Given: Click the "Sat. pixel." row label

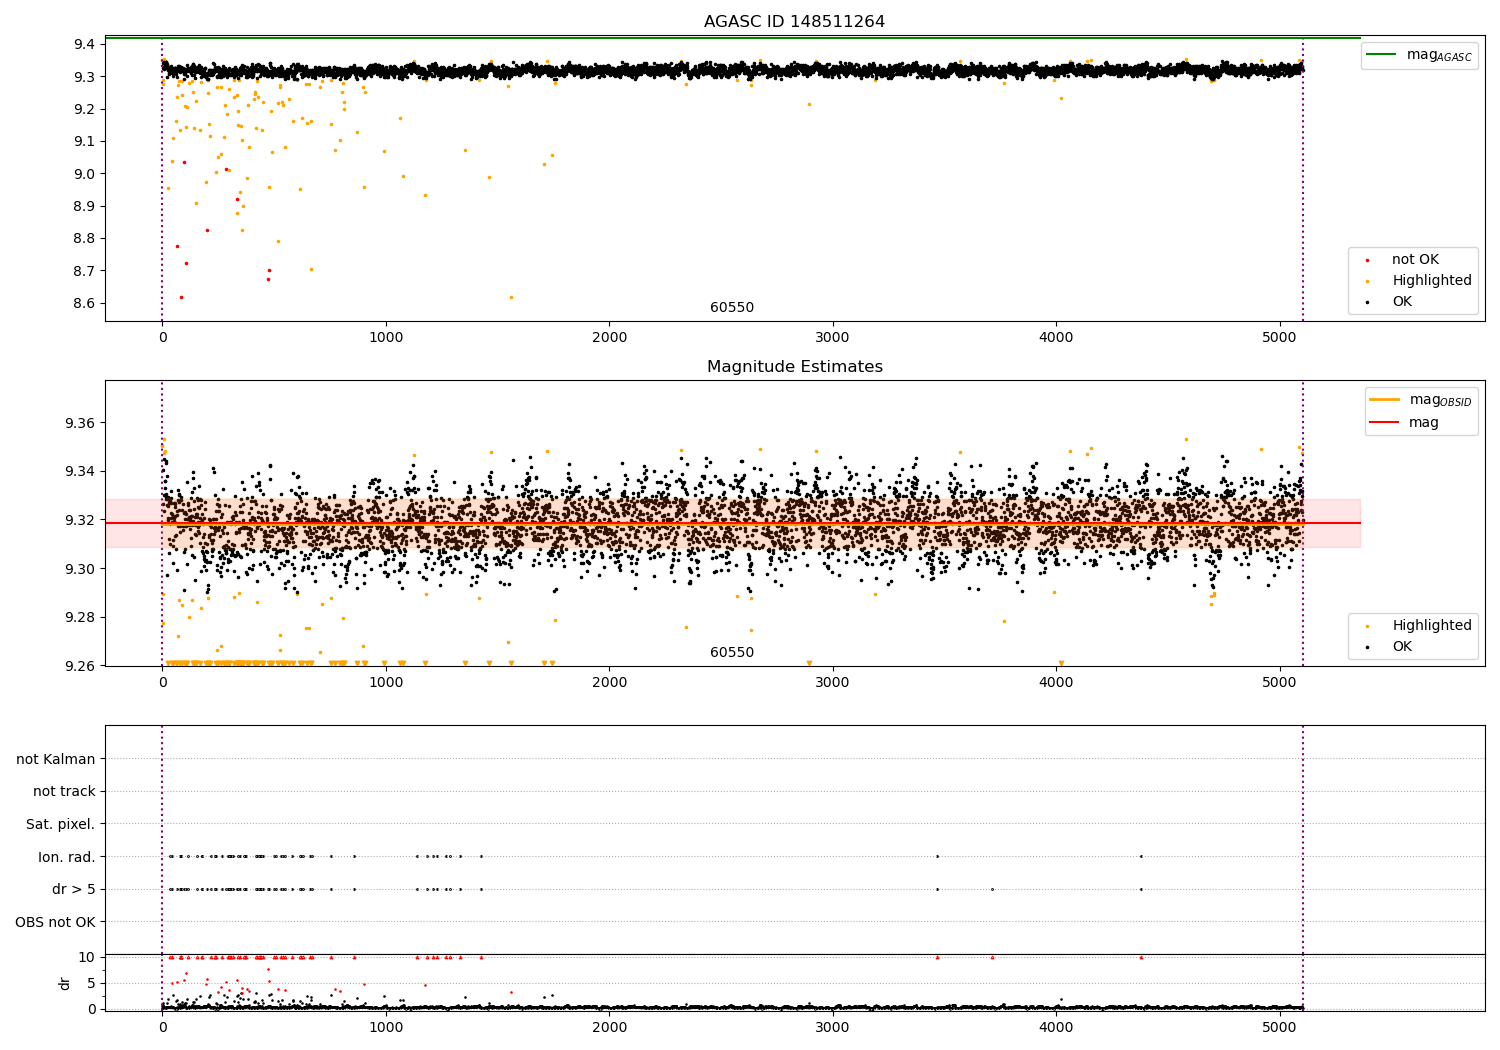Looking at the screenshot, I should pyautogui.click(x=61, y=824).
